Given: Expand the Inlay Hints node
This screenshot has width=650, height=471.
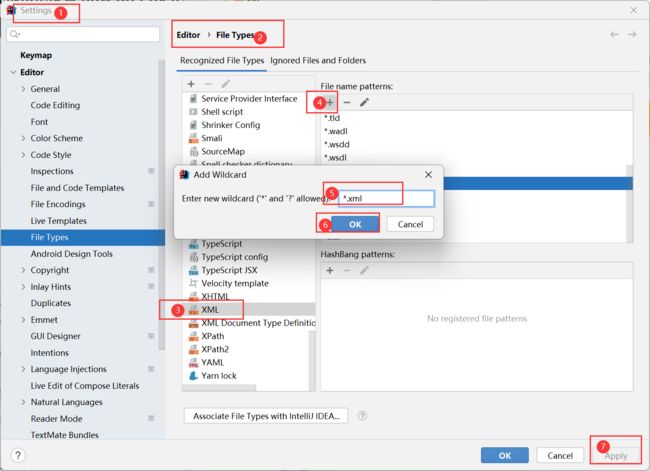Looking at the screenshot, I should pyautogui.click(x=23, y=286).
